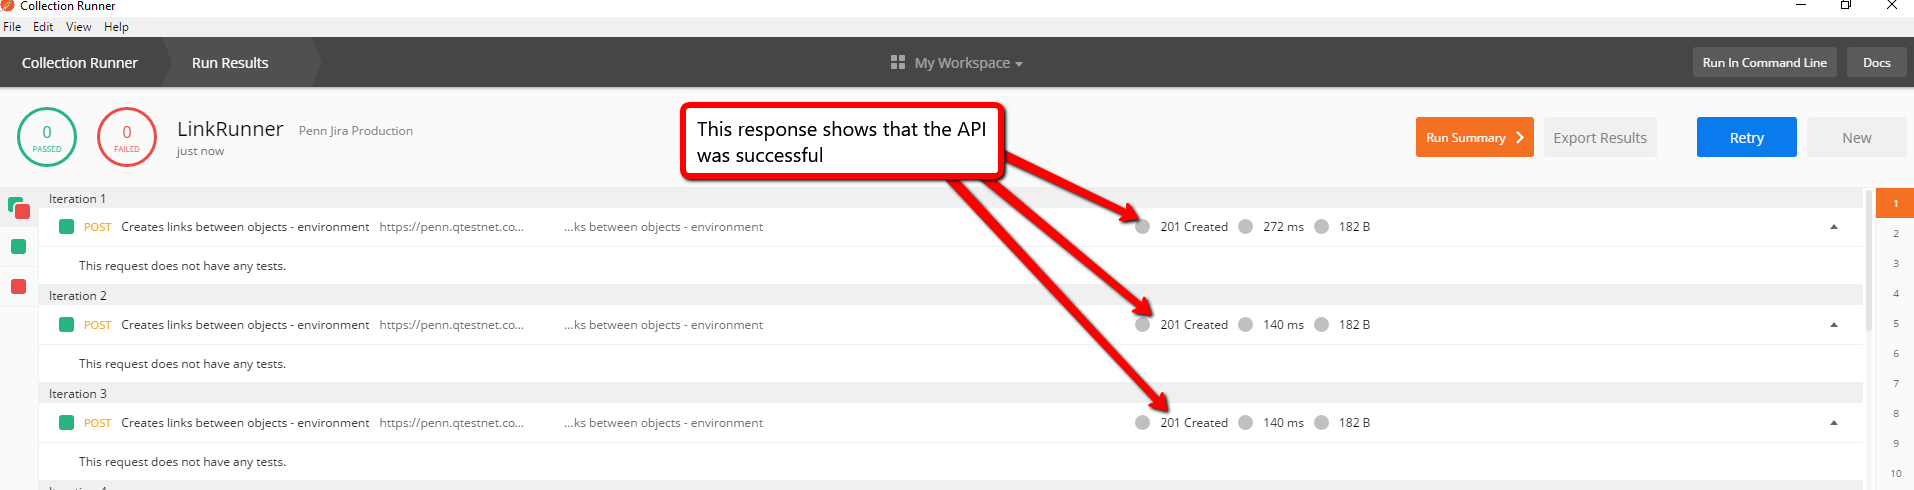1914x490 pixels.
Task: Select POST request name in Iteration 3
Action: coord(245,423)
